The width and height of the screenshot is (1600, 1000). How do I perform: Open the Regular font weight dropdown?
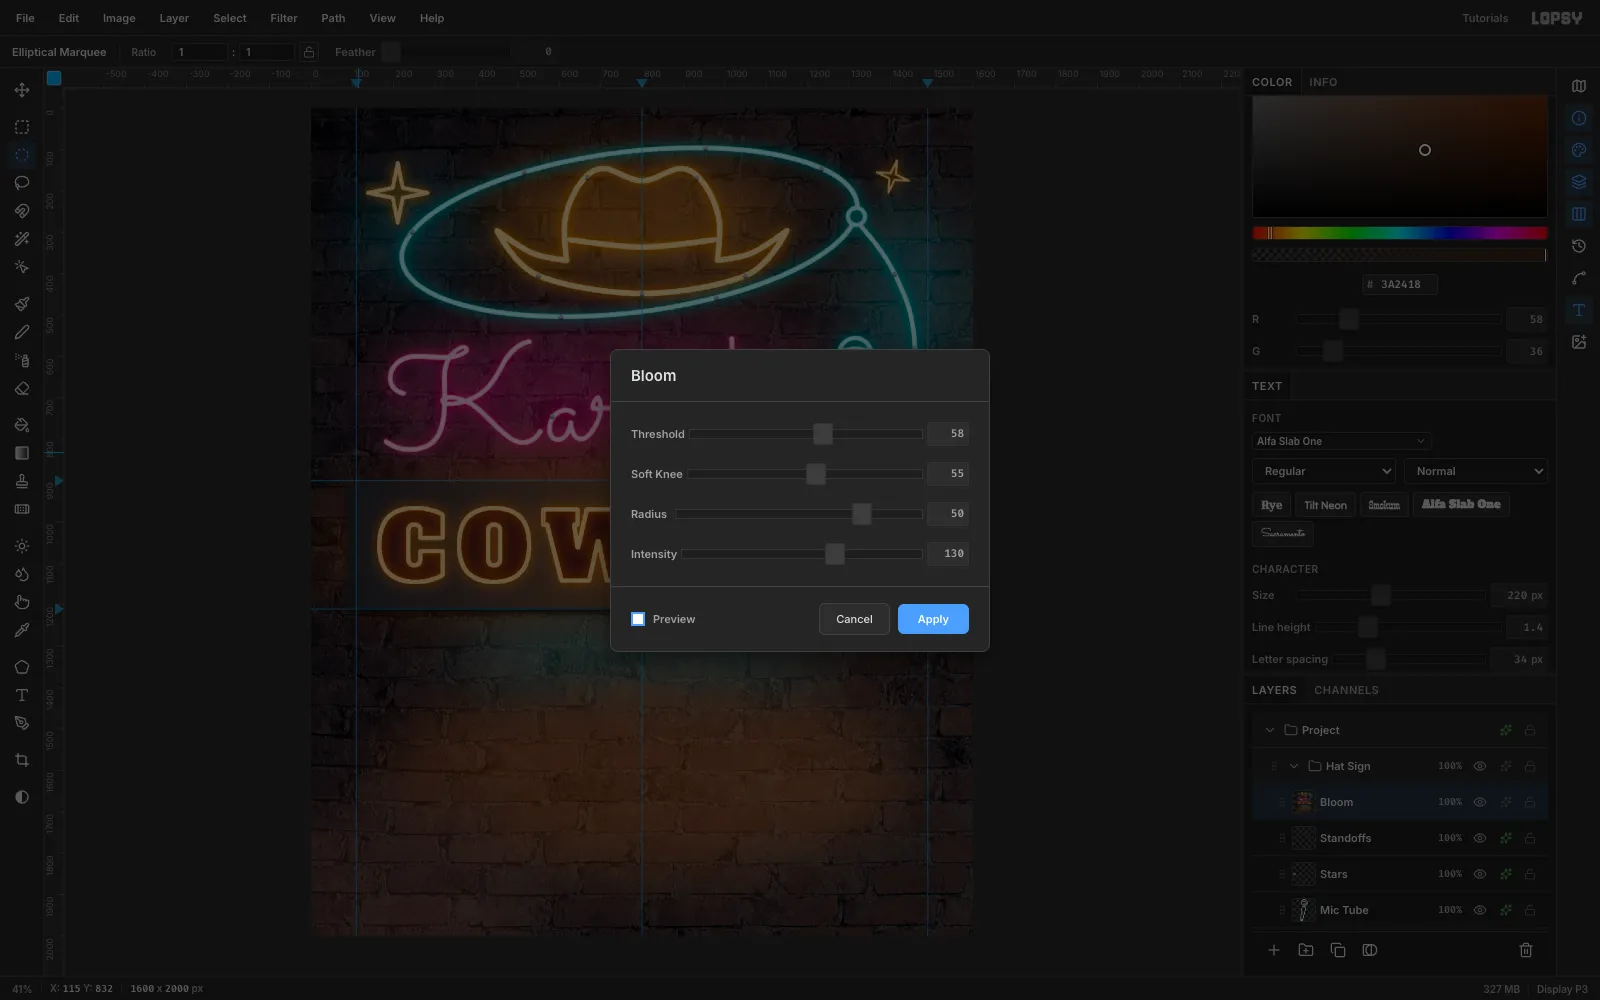point(1324,471)
